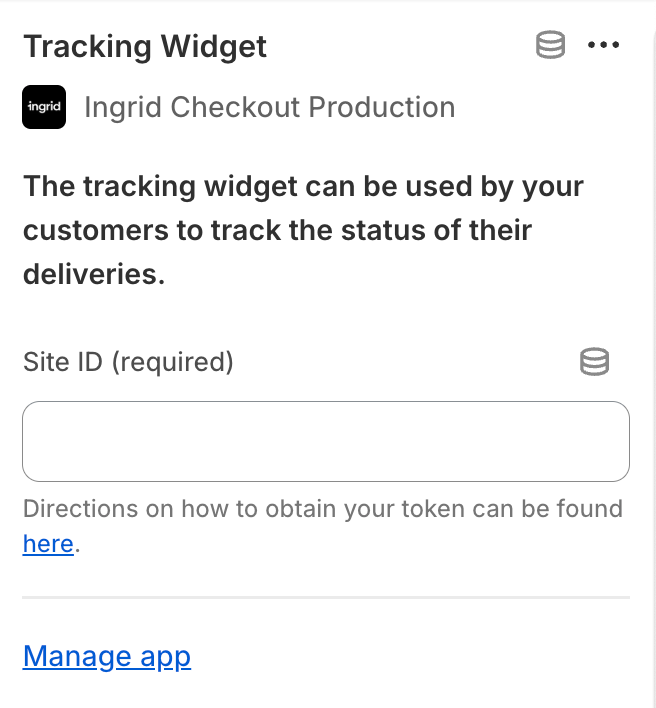Open the three-dot more actions menu
Screen dimensions: 656x708
tap(603, 45)
